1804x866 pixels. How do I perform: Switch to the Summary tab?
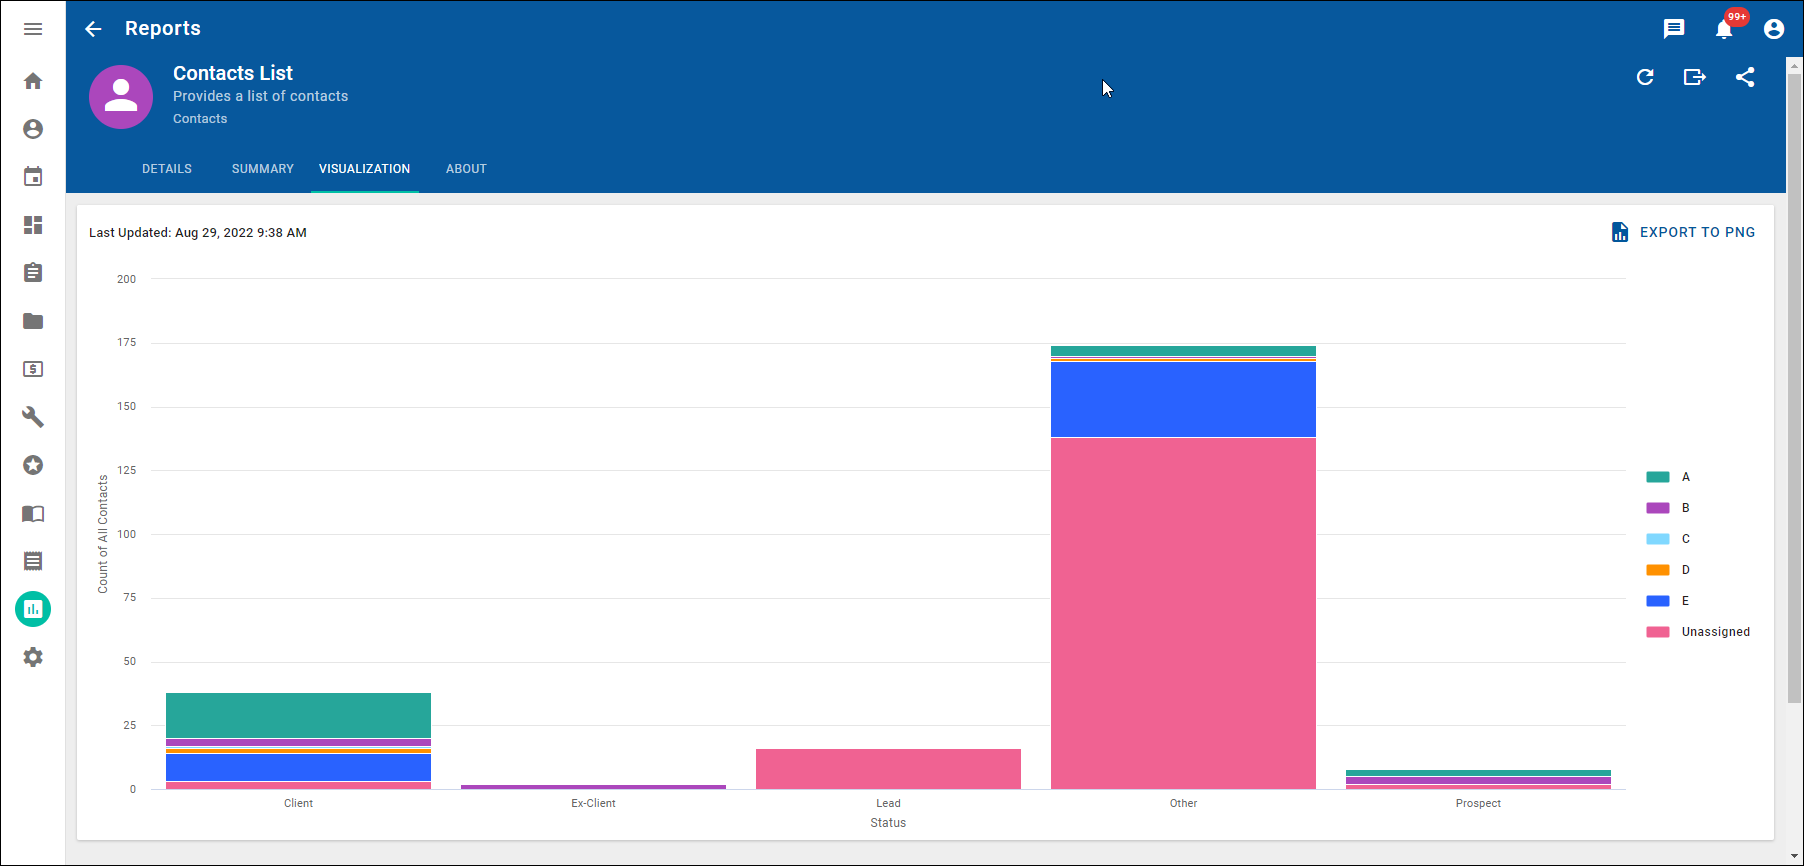click(263, 169)
